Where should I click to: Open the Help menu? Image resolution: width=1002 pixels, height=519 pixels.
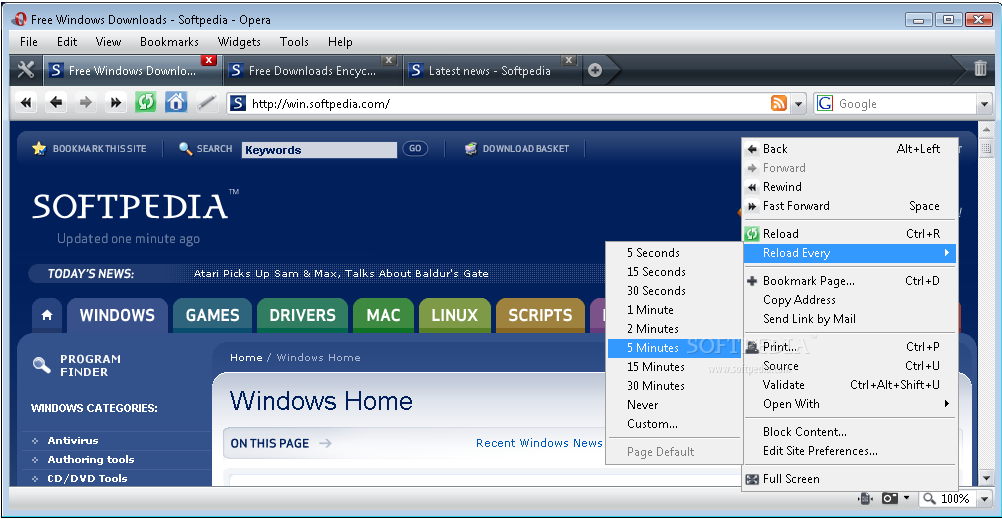340,42
